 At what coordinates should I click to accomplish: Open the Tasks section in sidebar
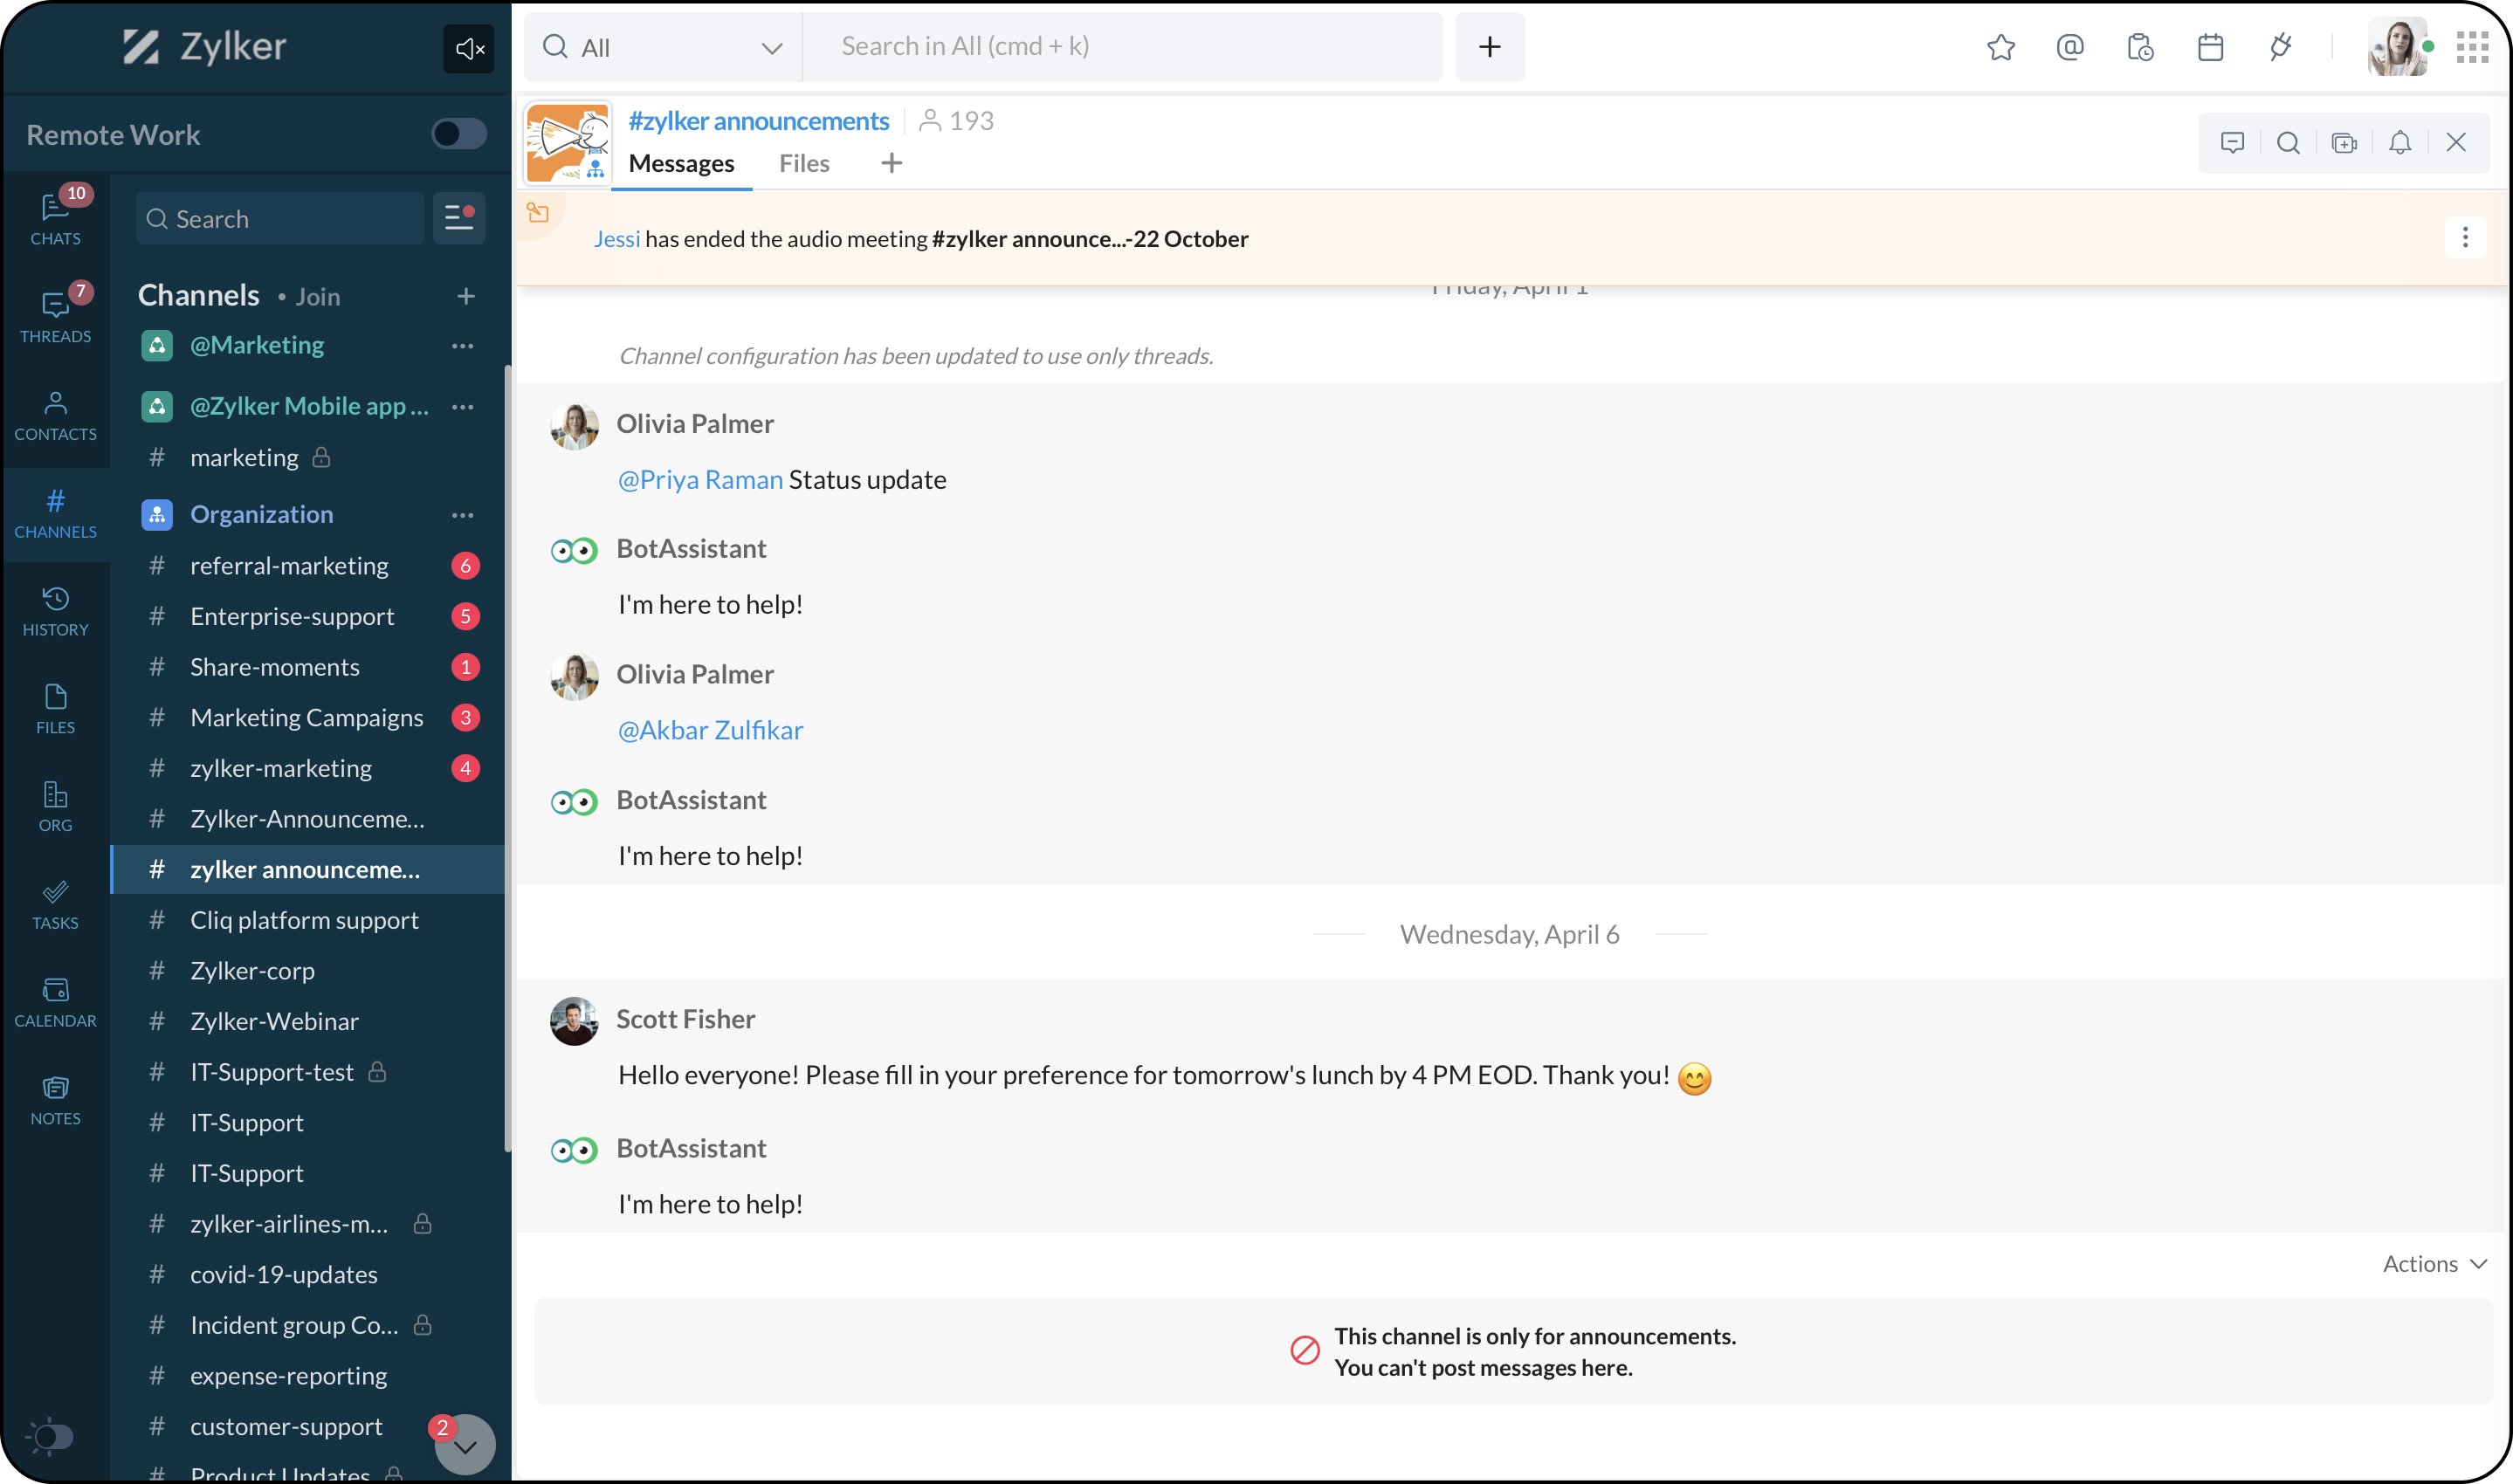pyautogui.click(x=55, y=904)
